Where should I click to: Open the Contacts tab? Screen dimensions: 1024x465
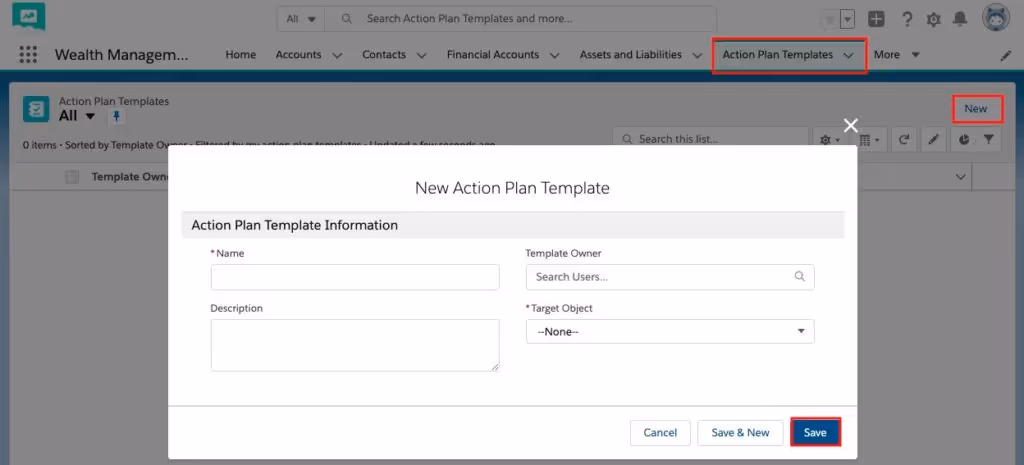coord(384,55)
